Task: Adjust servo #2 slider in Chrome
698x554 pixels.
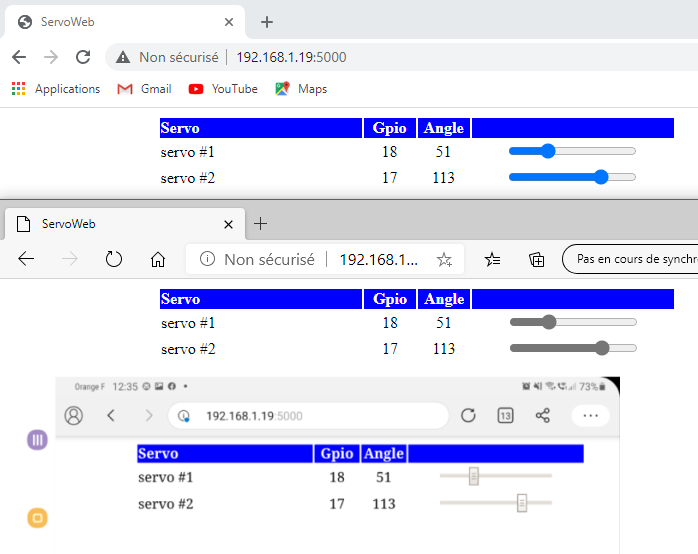Action: 601,177
